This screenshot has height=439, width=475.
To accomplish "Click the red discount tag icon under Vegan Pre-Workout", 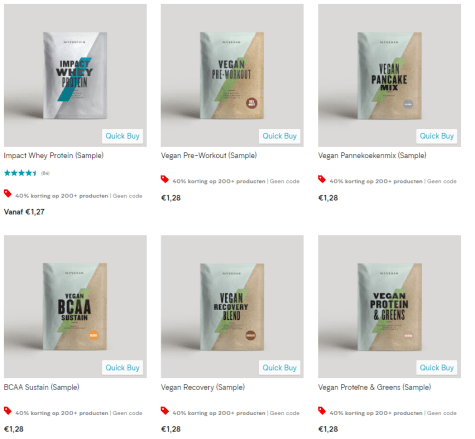I will point(165,179).
